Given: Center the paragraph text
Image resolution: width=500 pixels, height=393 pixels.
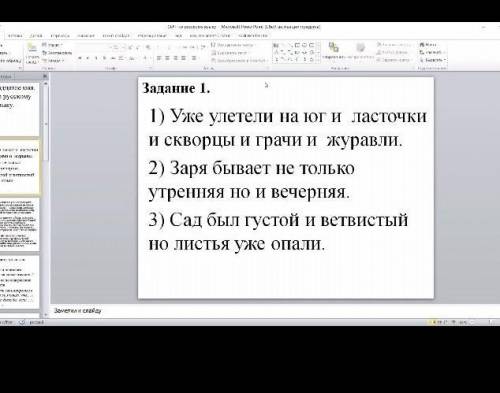Looking at the screenshot, I should pos(168,58).
